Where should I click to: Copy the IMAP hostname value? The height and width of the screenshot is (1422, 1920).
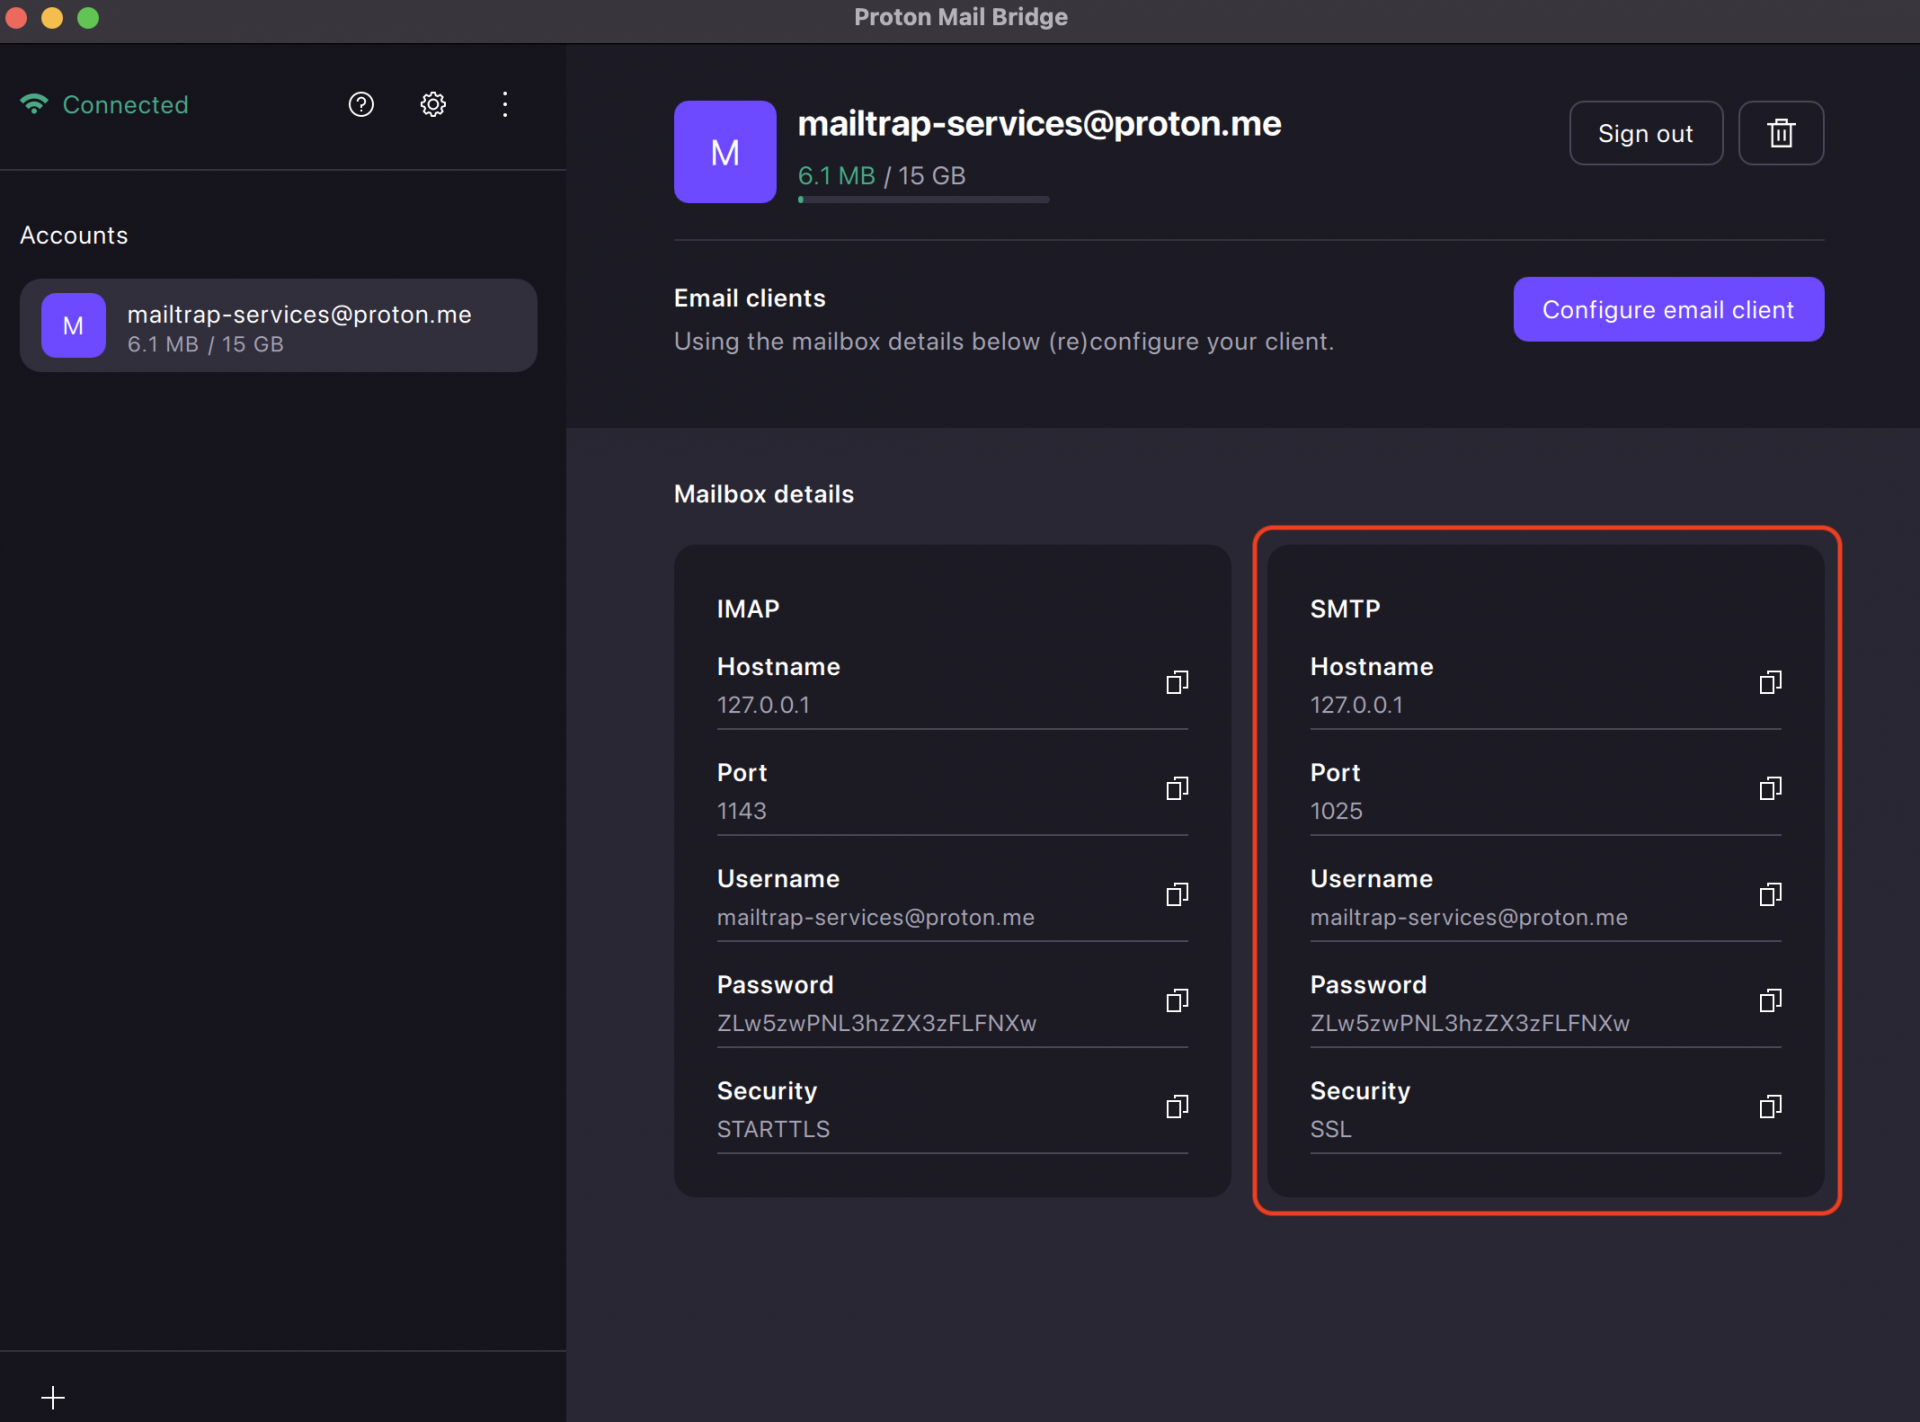pos(1177,683)
